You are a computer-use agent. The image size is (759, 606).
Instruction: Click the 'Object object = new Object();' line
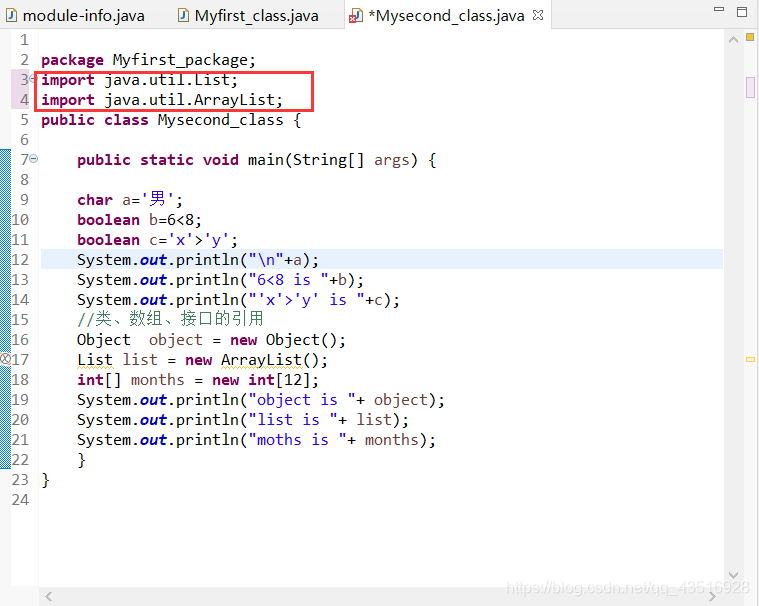211,340
